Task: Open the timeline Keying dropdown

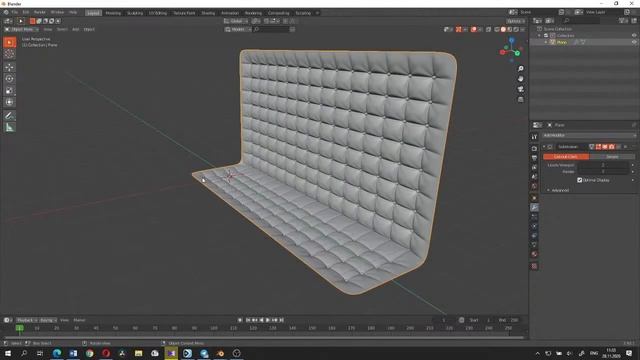Action: pyautogui.click(x=48, y=320)
